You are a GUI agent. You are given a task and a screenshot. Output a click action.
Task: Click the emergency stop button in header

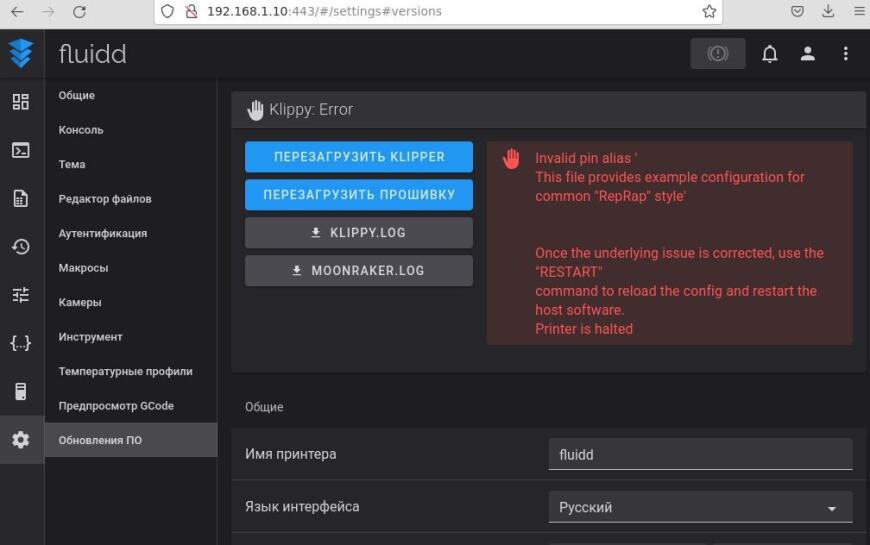coord(717,53)
